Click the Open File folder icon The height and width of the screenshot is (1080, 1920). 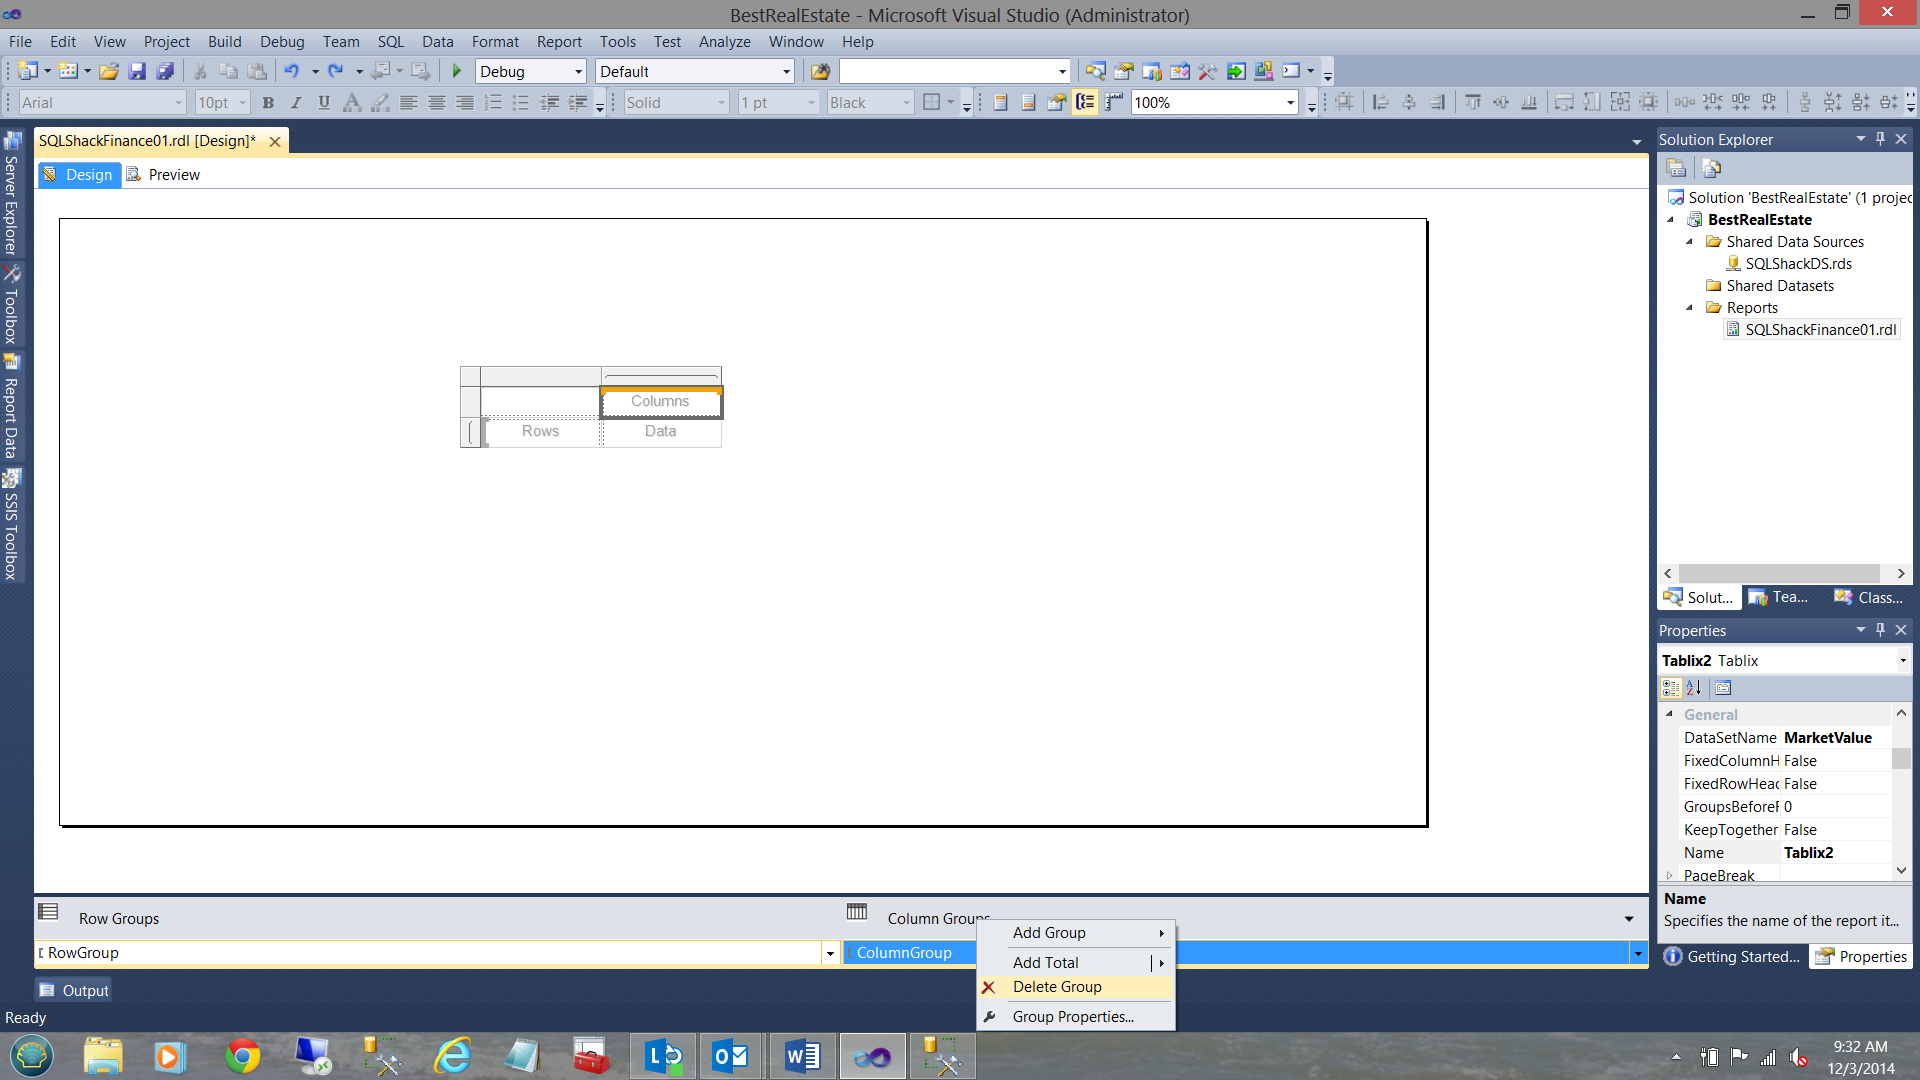(109, 71)
